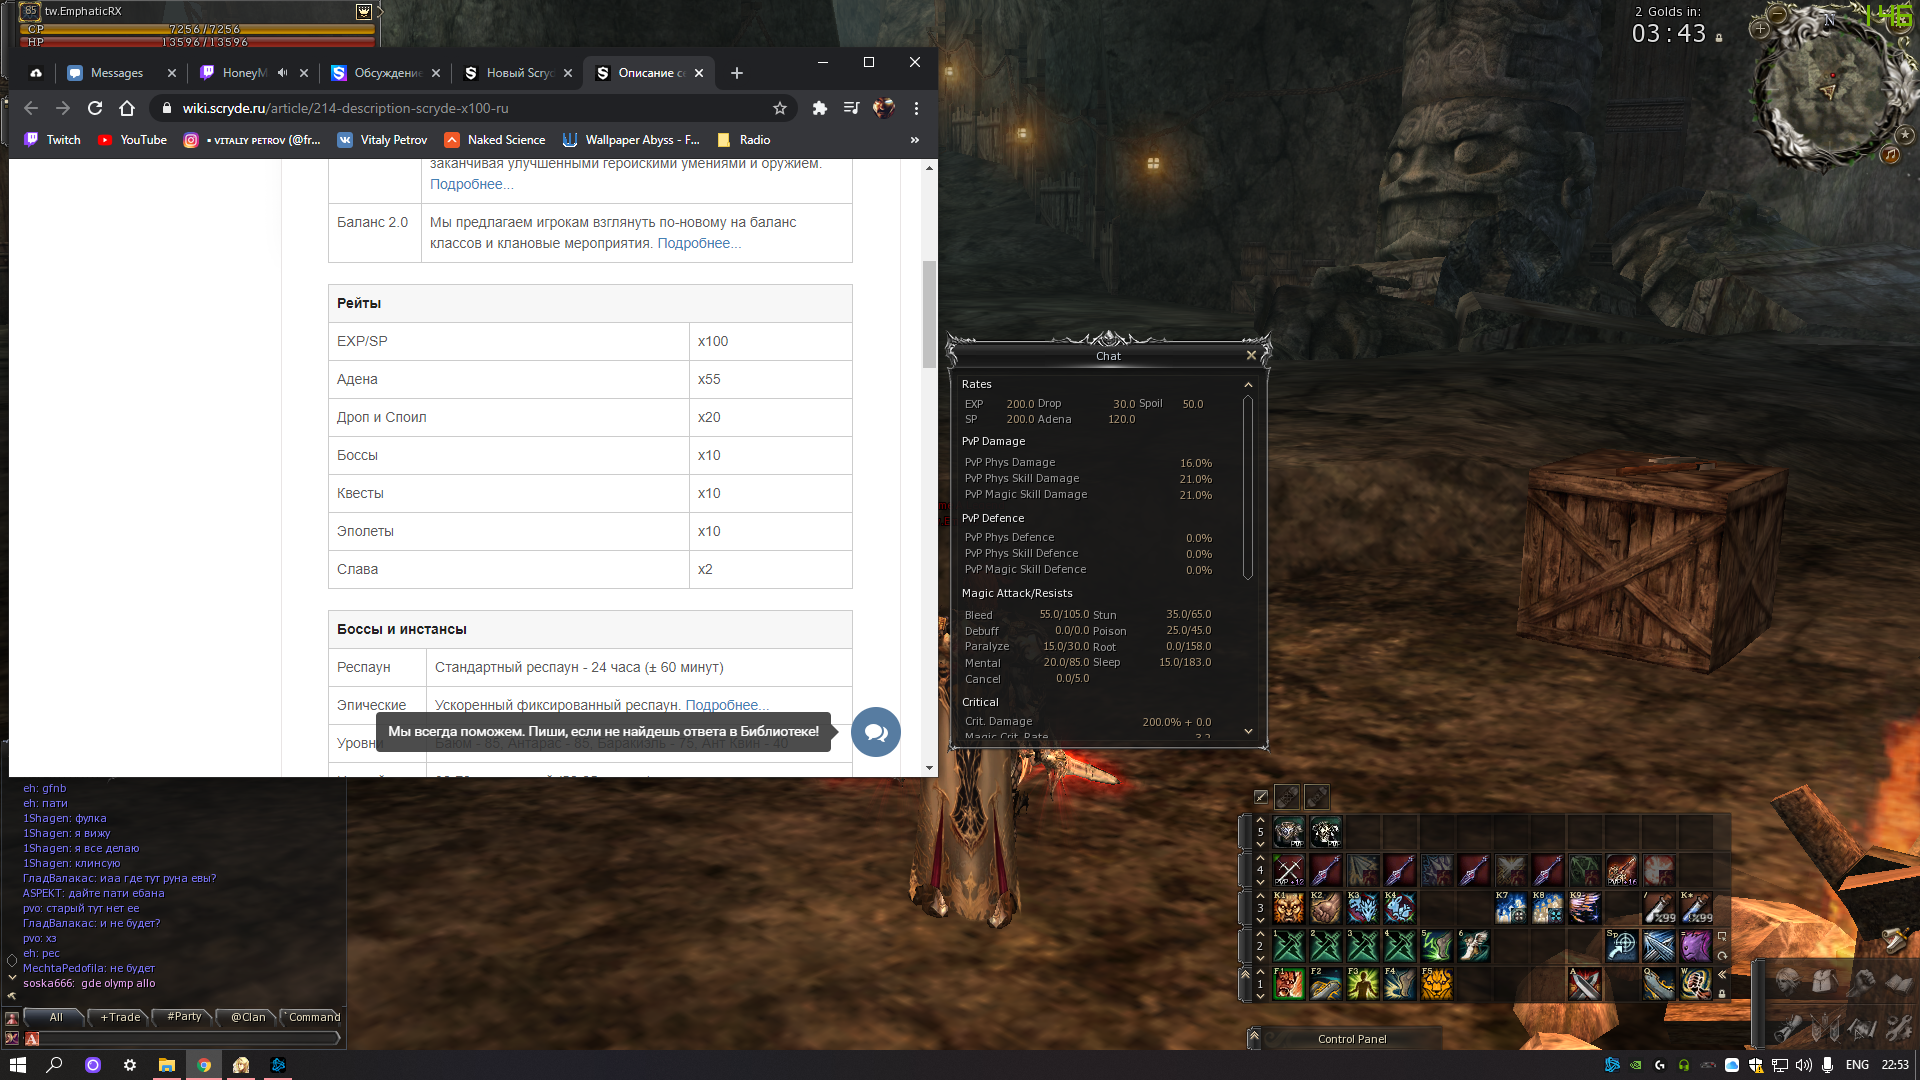The width and height of the screenshot is (1920, 1080).
Task: Open the support chat bubble button
Action: tap(876, 732)
